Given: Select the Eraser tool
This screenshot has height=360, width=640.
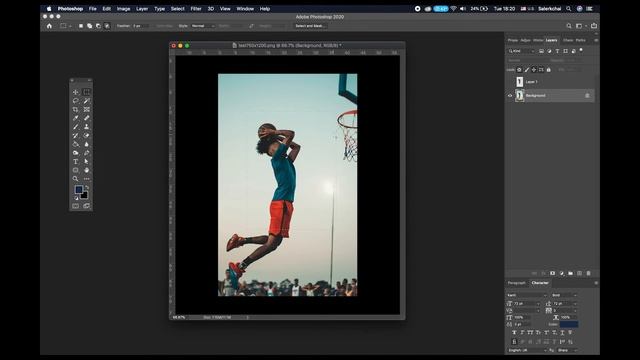Looking at the screenshot, I should (87, 136).
